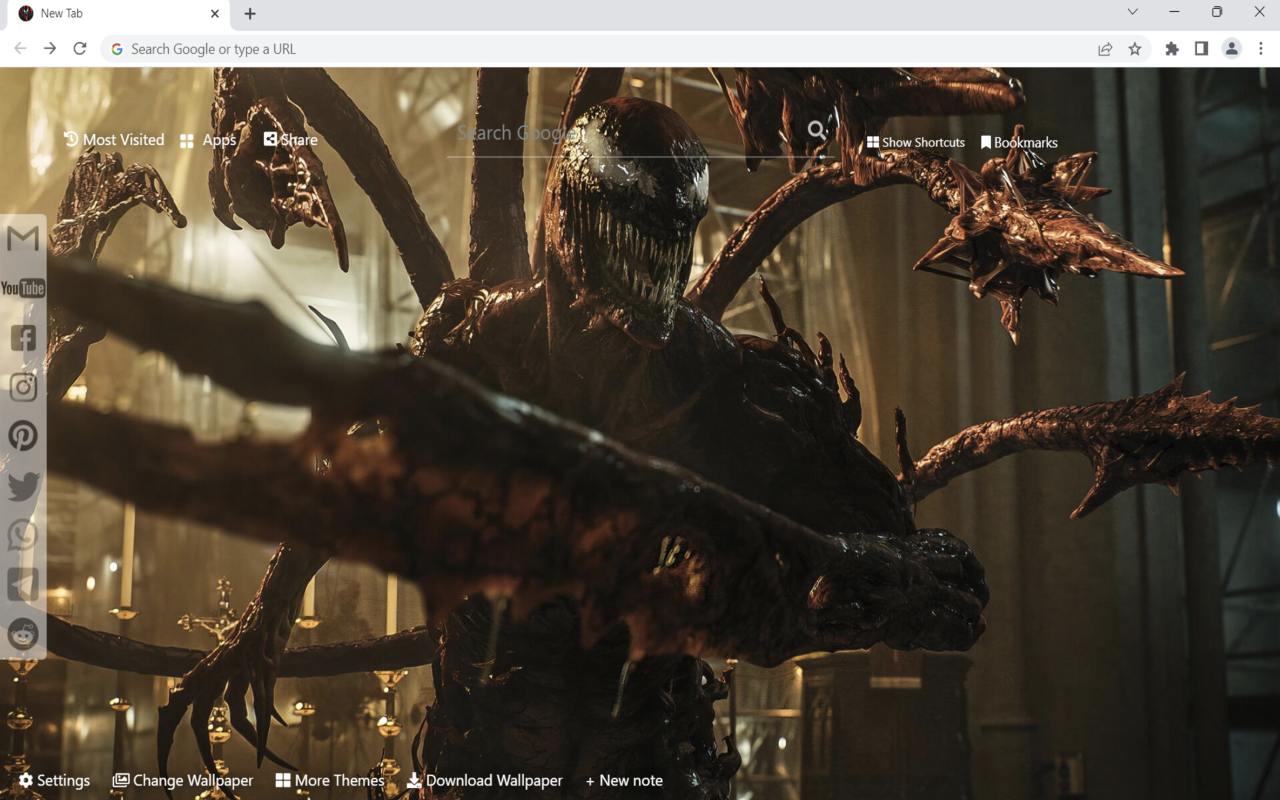
Task: Toggle the browser side panel
Action: (x=1201, y=48)
